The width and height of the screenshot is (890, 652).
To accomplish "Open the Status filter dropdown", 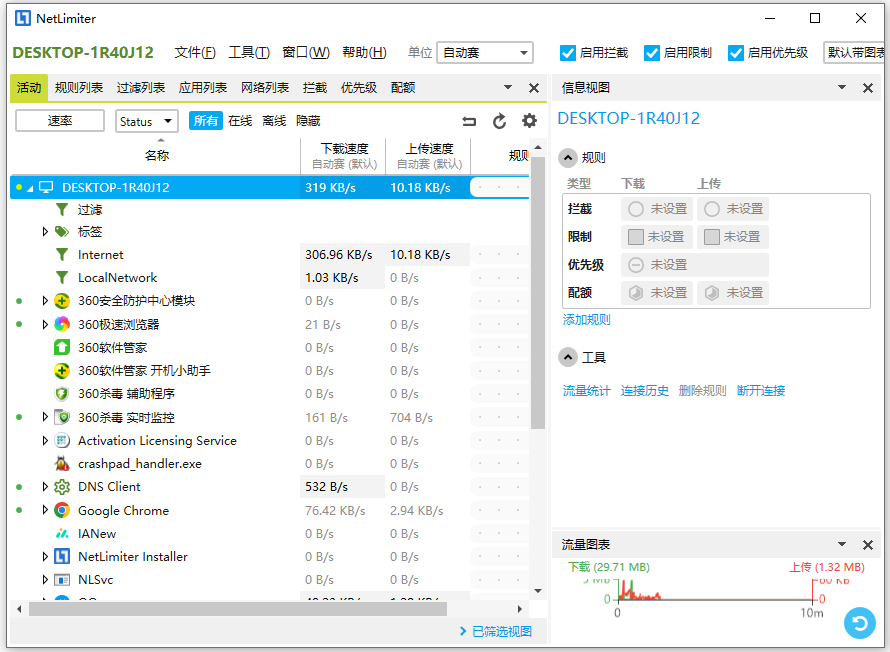I will pos(146,120).
